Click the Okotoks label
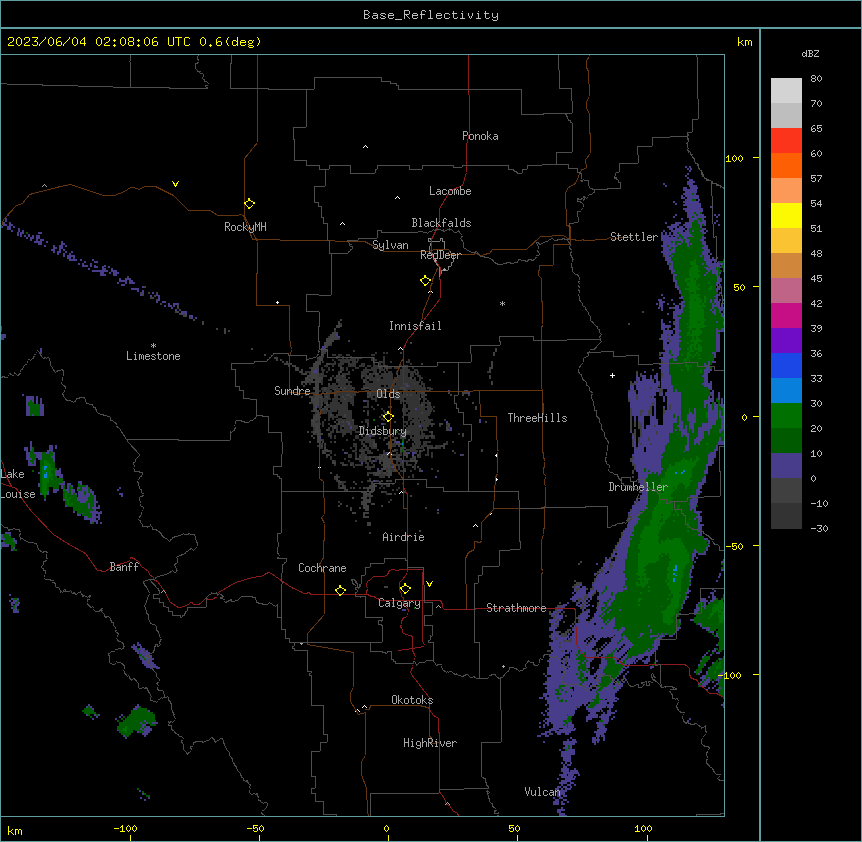862x842 pixels. click(412, 700)
